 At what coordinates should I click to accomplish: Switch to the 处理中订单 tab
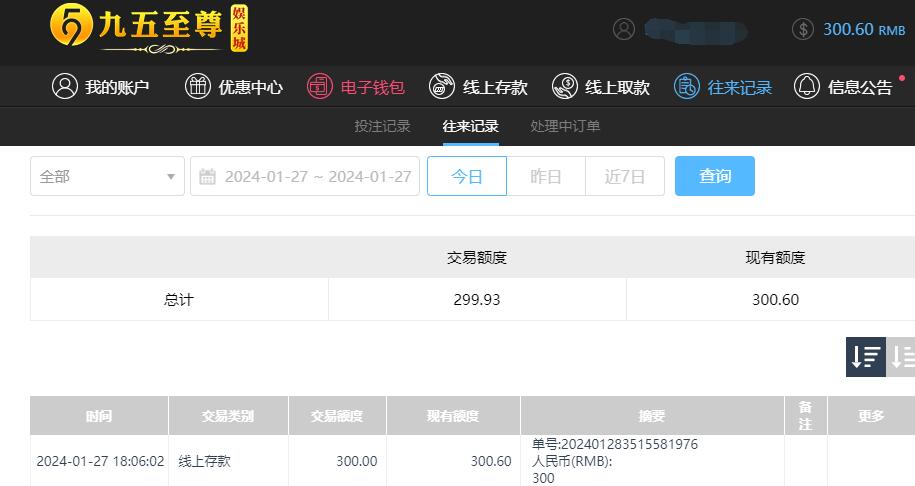click(565, 126)
